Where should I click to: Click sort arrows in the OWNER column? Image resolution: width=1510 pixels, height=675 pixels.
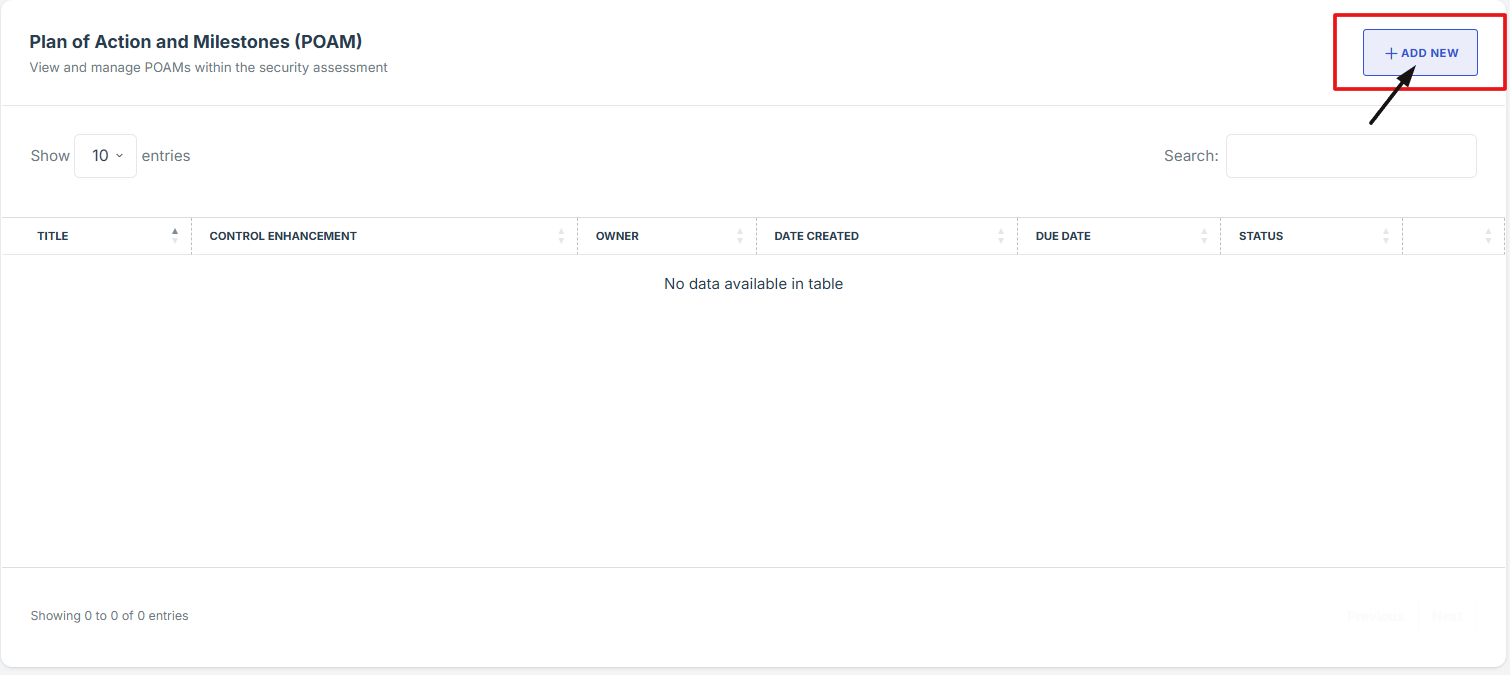point(740,236)
